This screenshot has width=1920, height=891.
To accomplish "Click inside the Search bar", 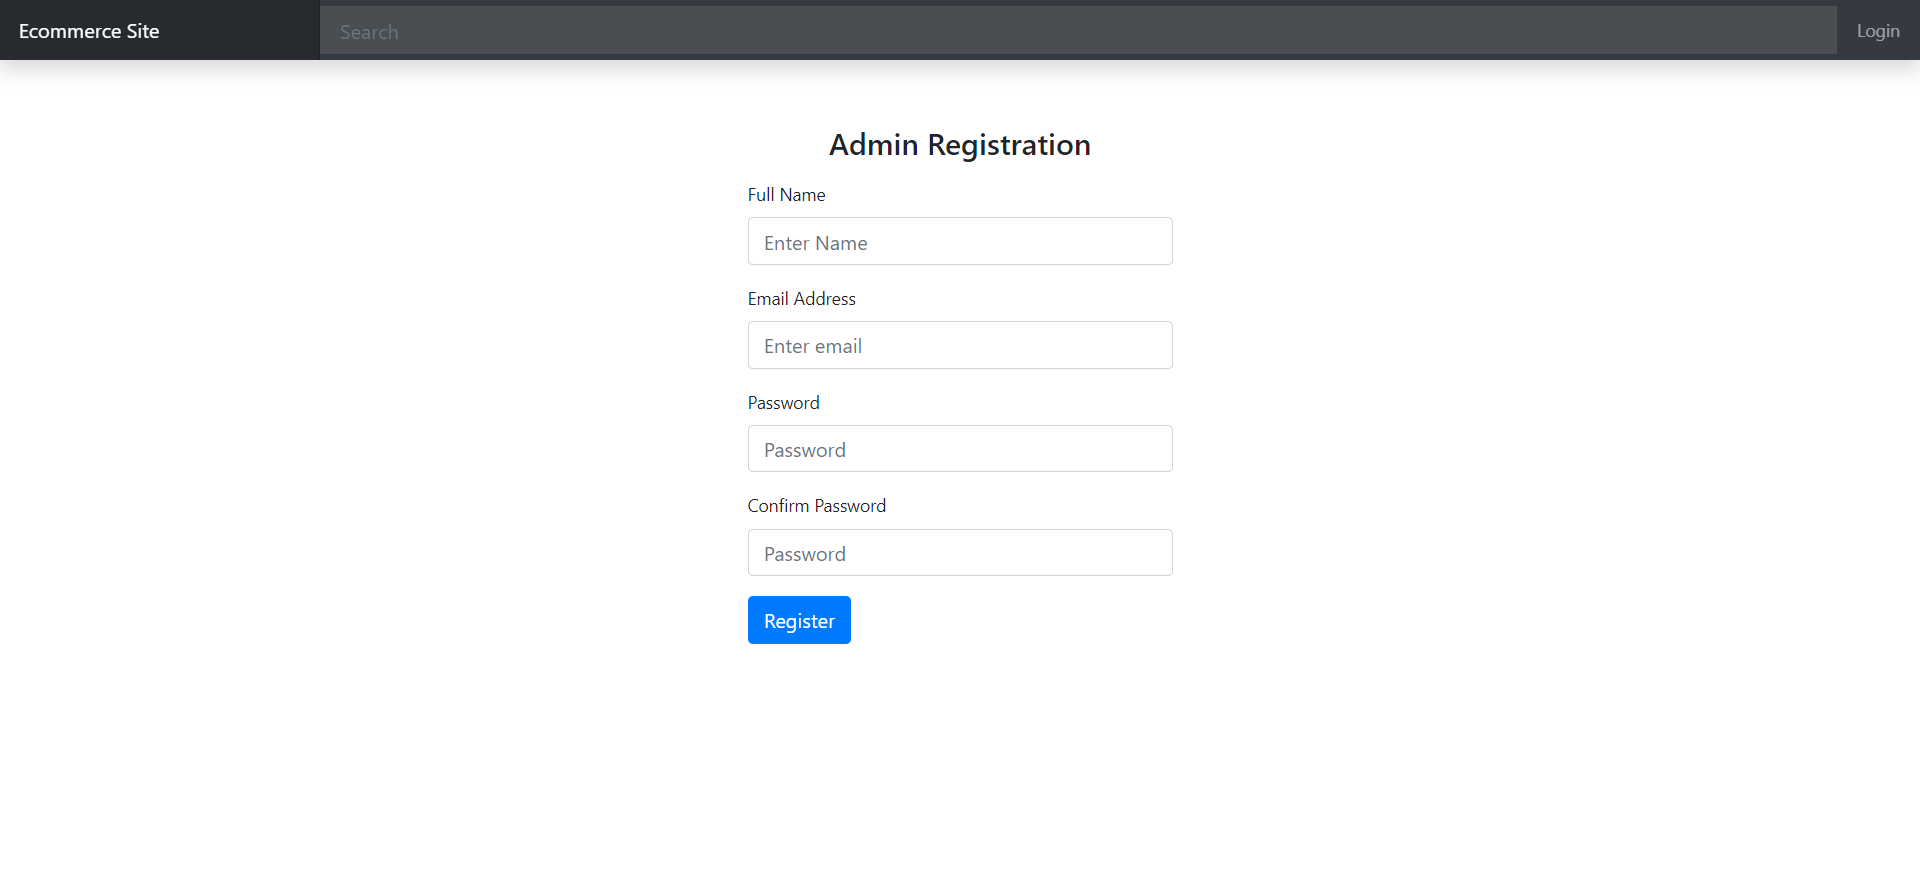I will tap(1077, 31).
